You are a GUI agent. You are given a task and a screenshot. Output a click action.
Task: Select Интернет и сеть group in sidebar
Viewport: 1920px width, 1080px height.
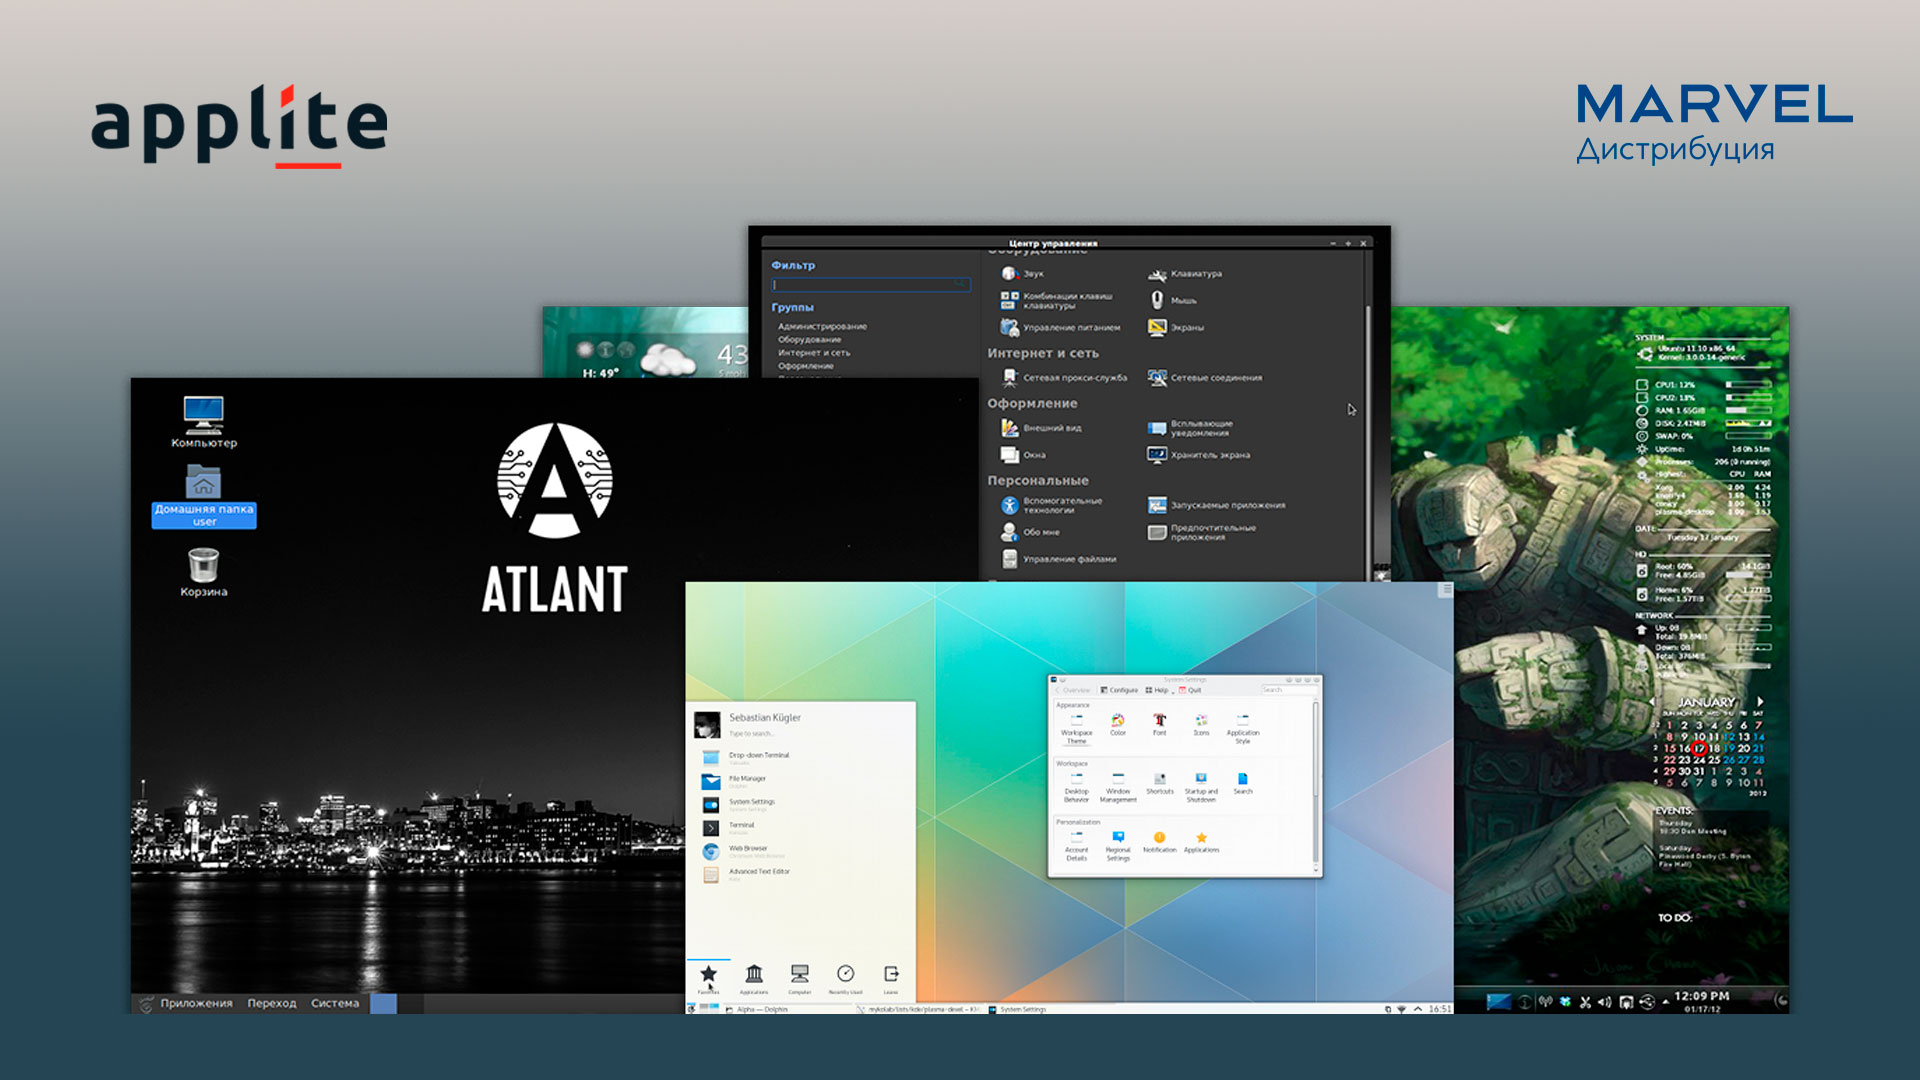814,352
